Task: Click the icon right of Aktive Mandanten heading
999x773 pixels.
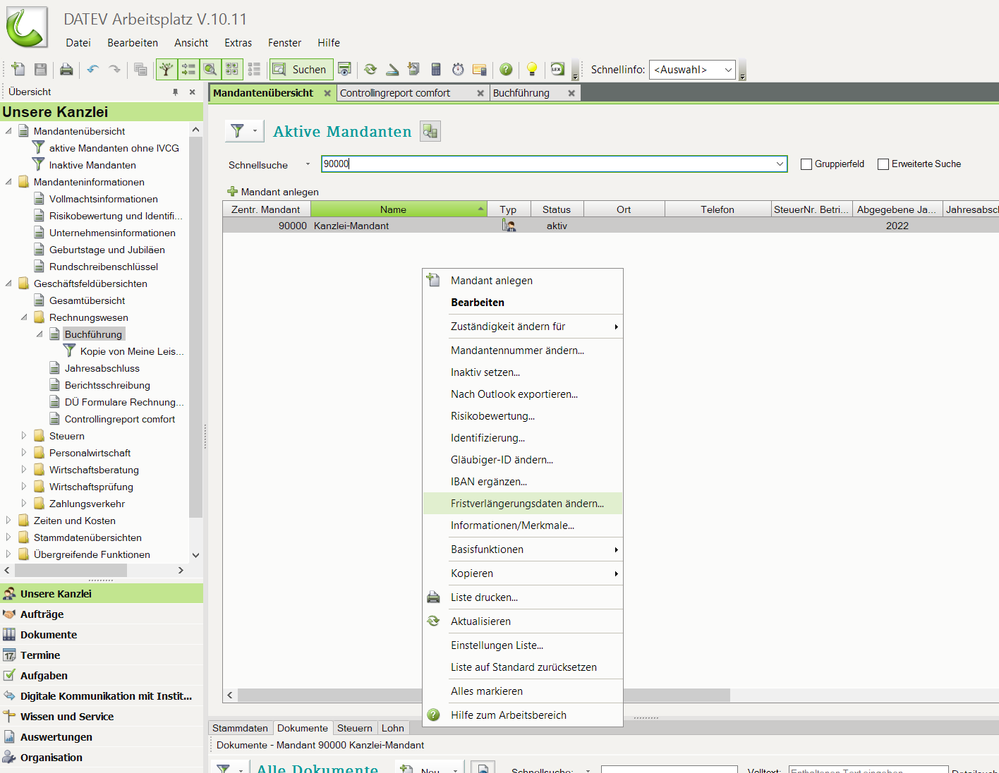Action: pyautogui.click(x=430, y=131)
